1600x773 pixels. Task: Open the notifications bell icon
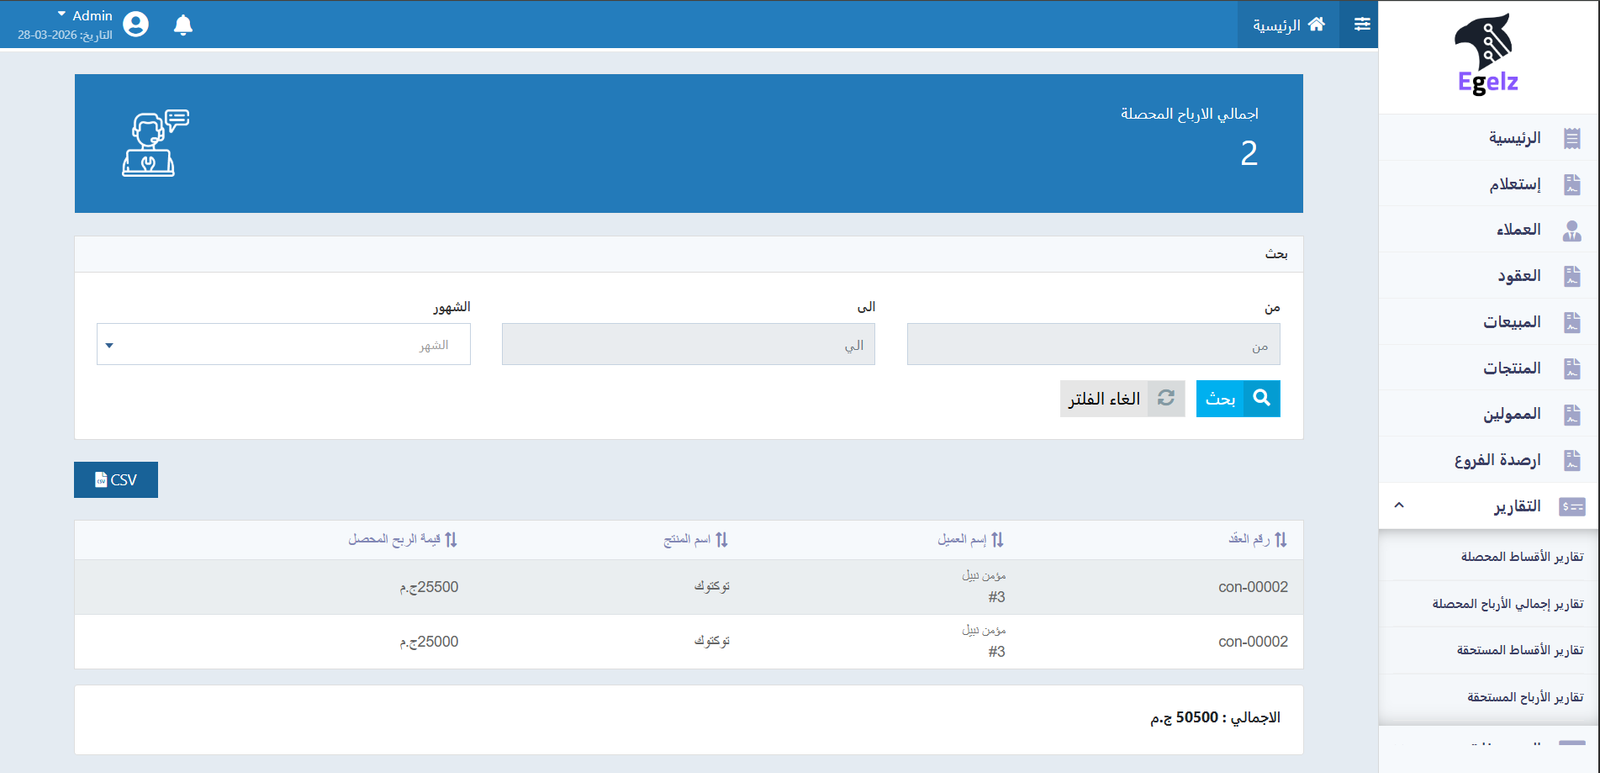click(183, 25)
